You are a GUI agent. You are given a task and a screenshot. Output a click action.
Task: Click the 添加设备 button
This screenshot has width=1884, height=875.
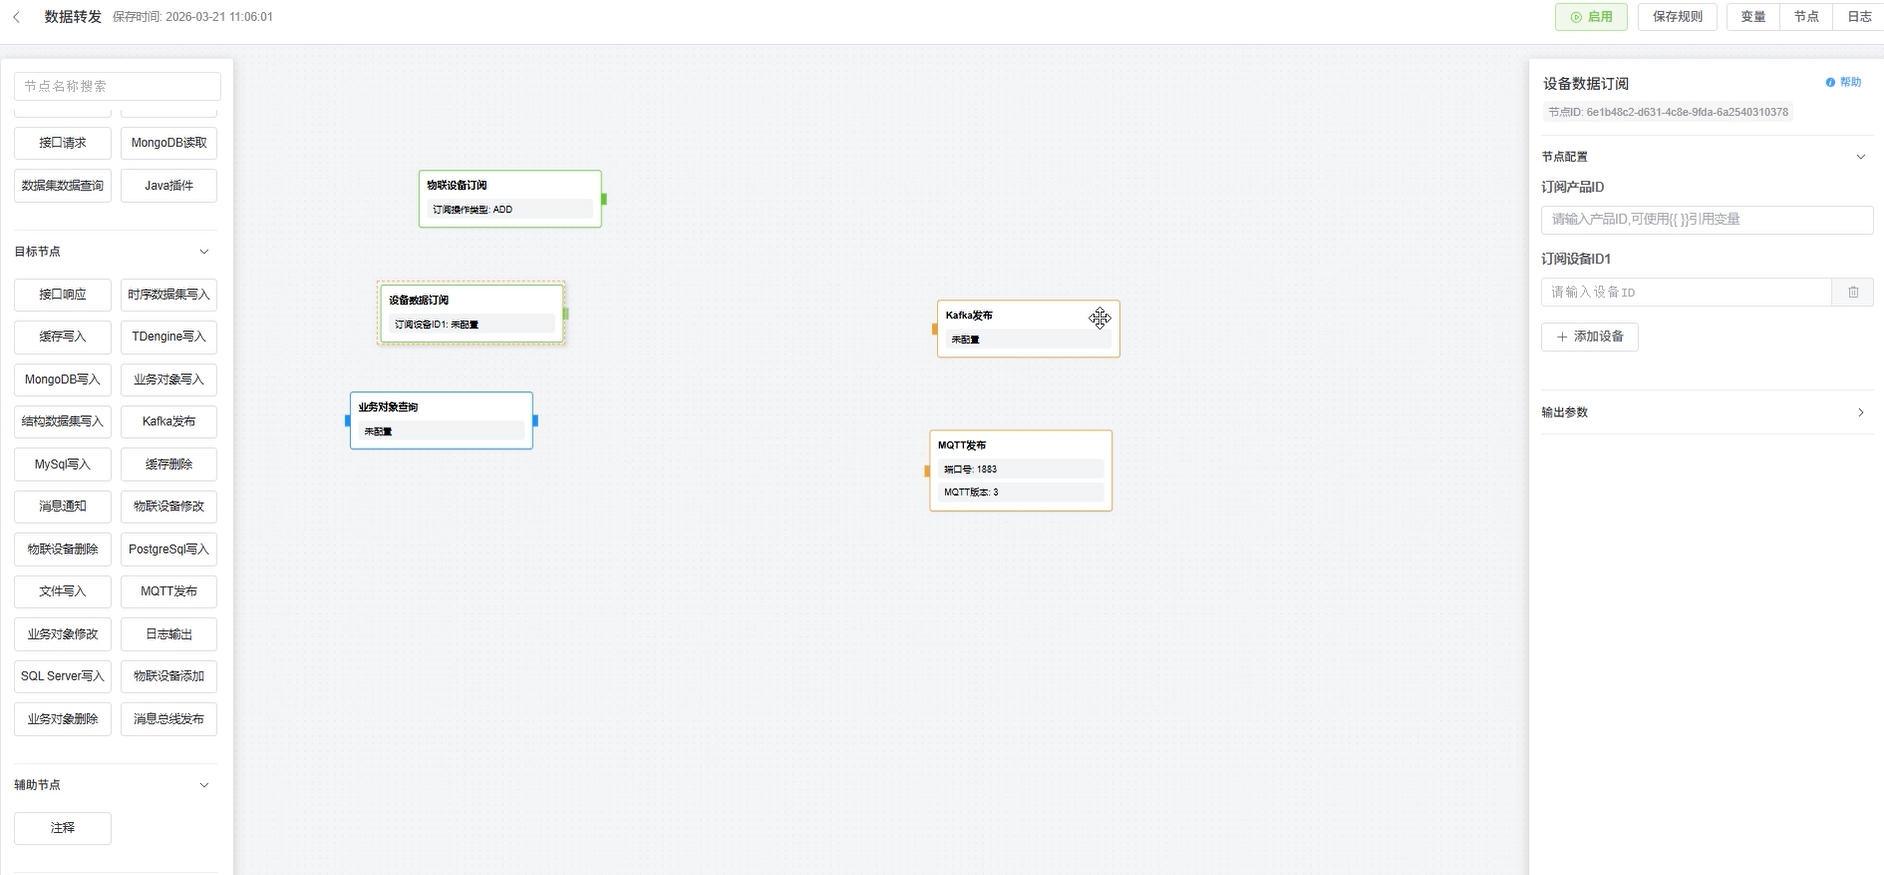coord(1589,337)
